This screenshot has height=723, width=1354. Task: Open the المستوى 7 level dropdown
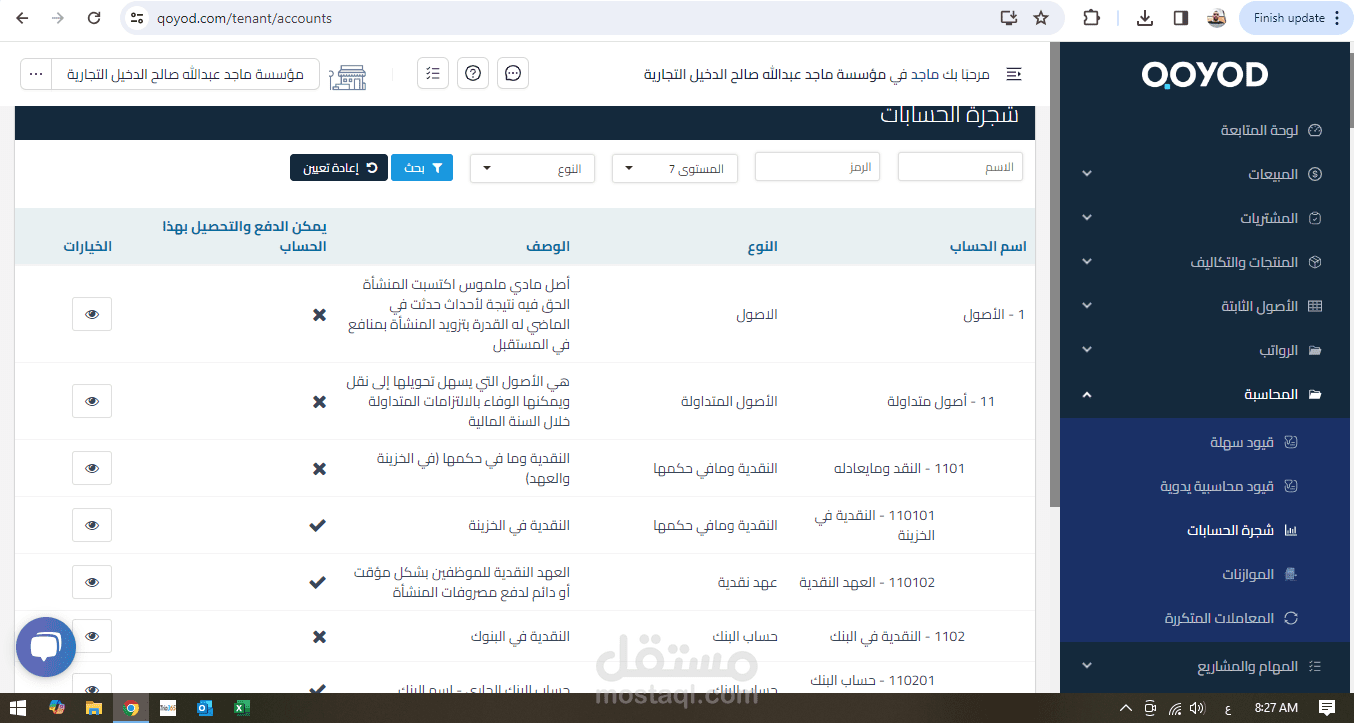click(x=675, y=168)
